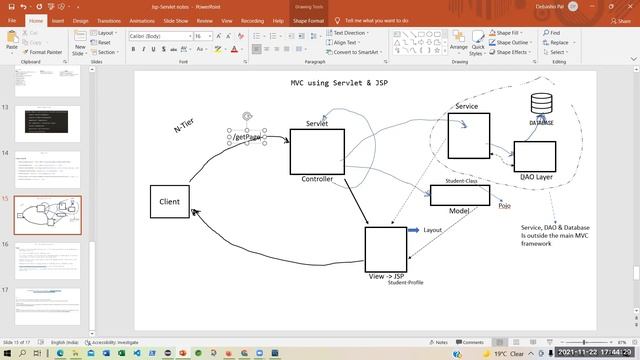Click the Quick Styles icon
640x360 pixels.
click(x=478, y=43)
